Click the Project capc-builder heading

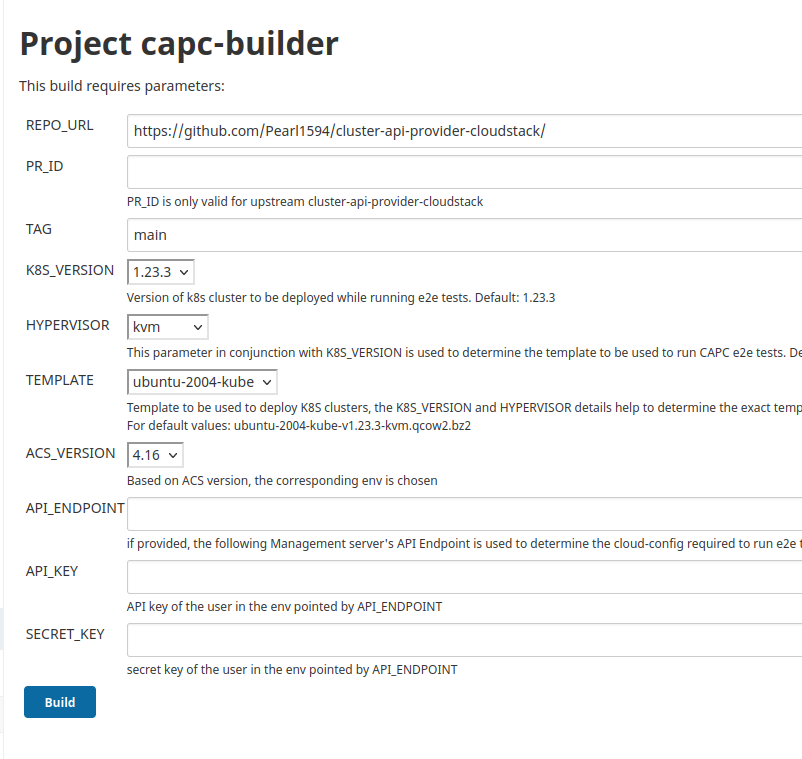(x=179, y=44)
